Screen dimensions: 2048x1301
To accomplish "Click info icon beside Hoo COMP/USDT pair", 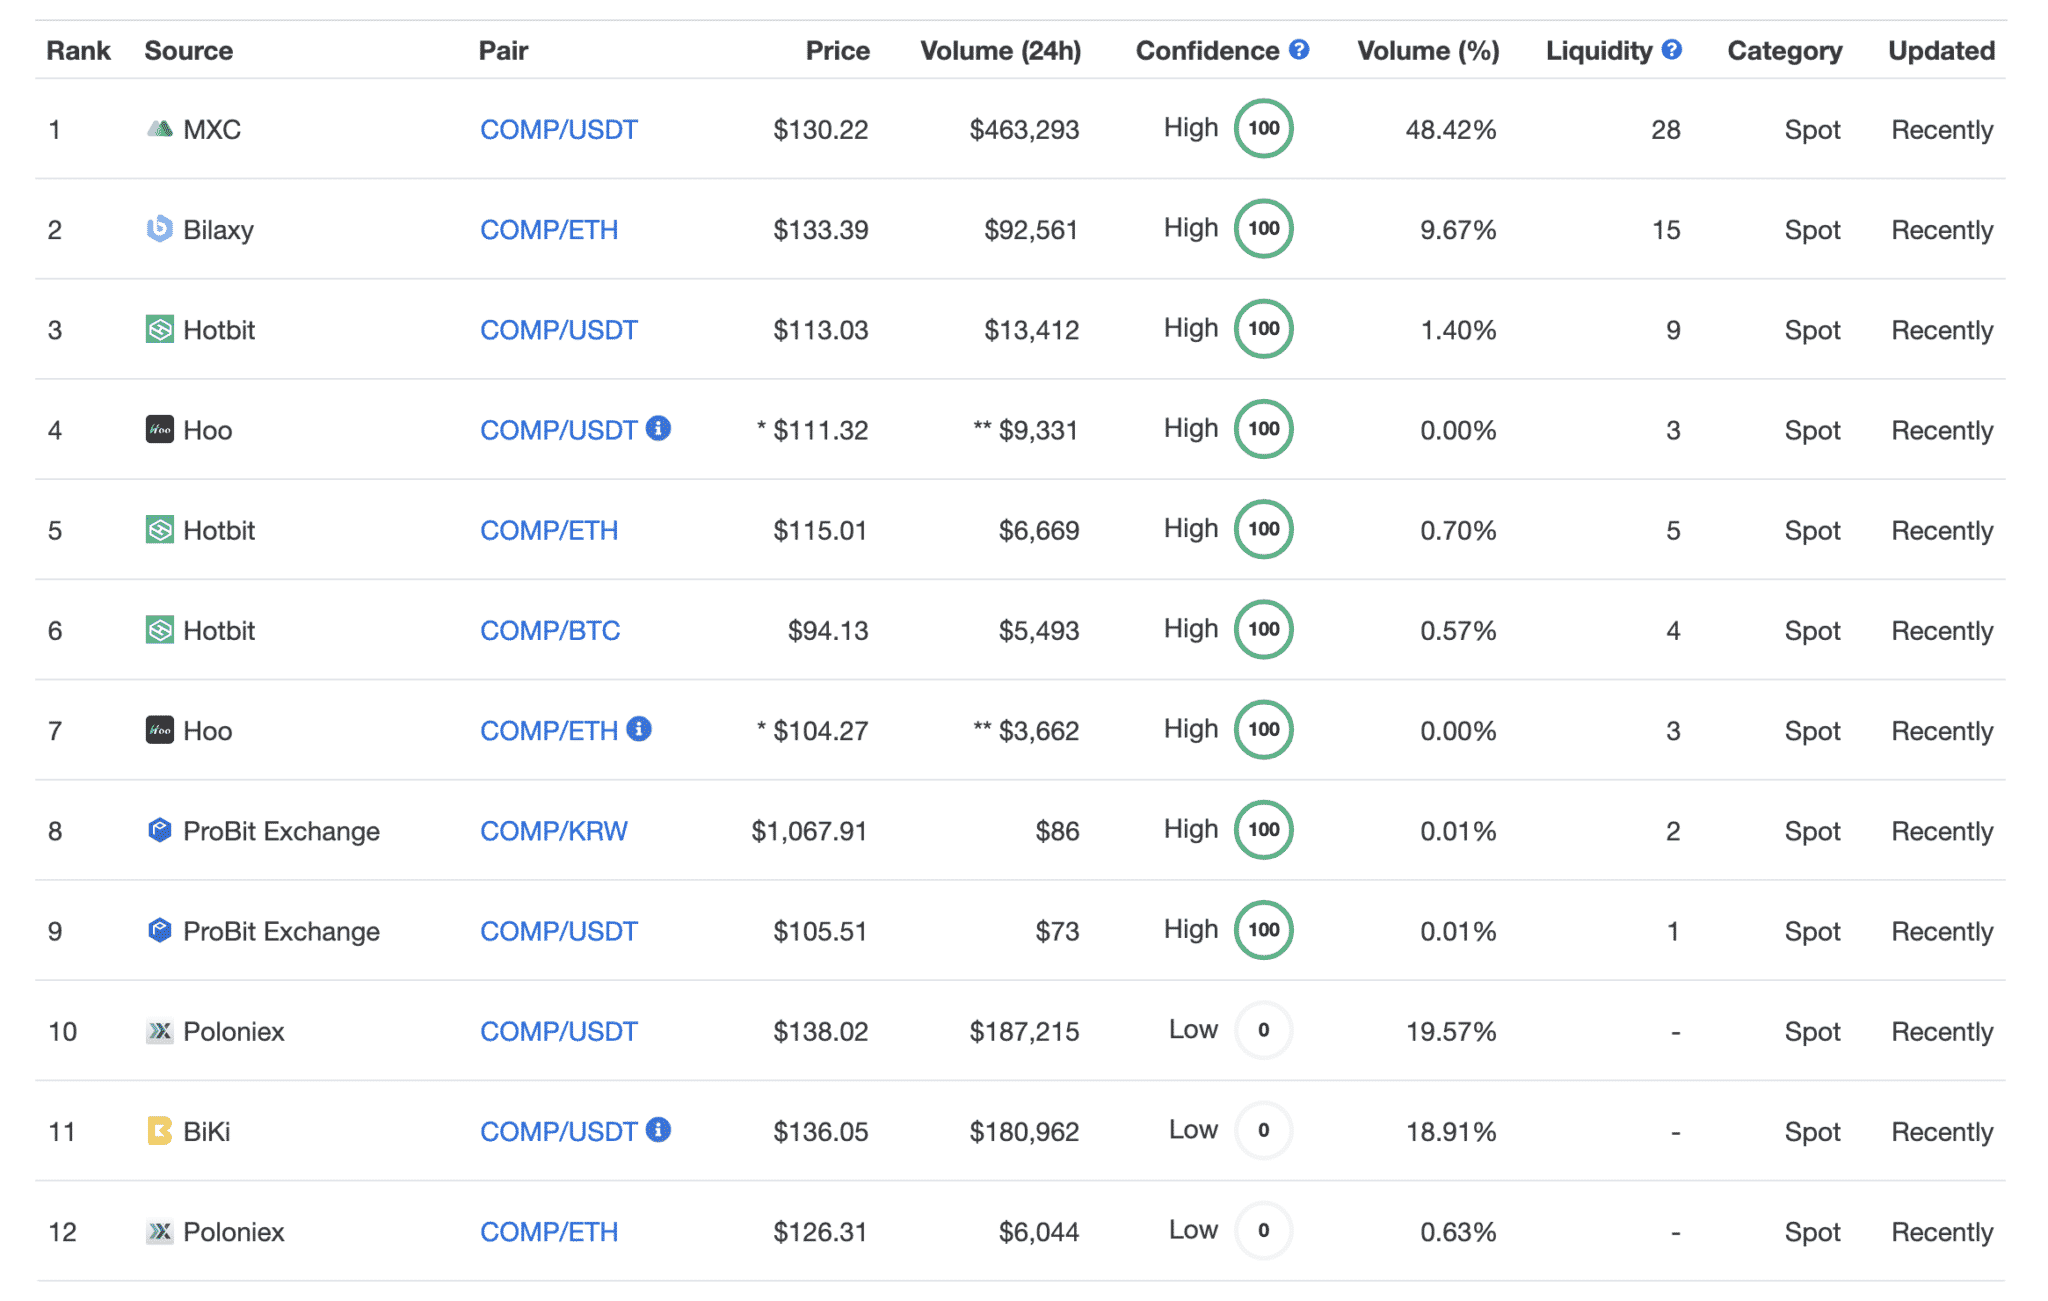I will pyautogui.click(x=658, y=428).
